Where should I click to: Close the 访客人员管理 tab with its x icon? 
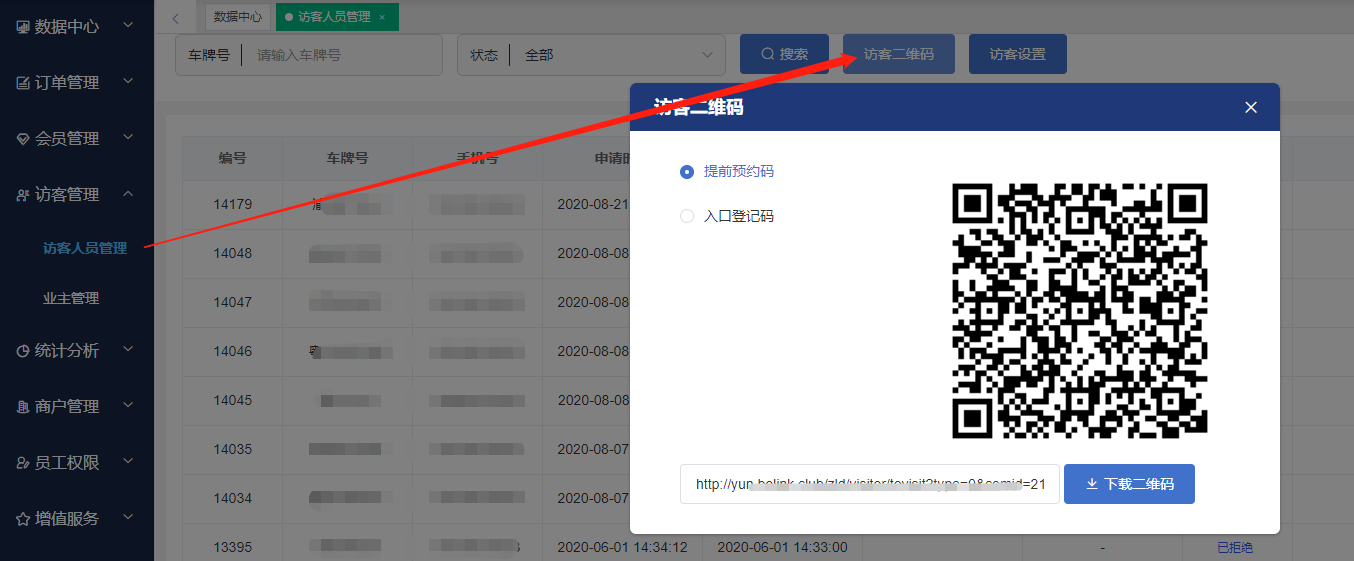(x=382, y=17)
